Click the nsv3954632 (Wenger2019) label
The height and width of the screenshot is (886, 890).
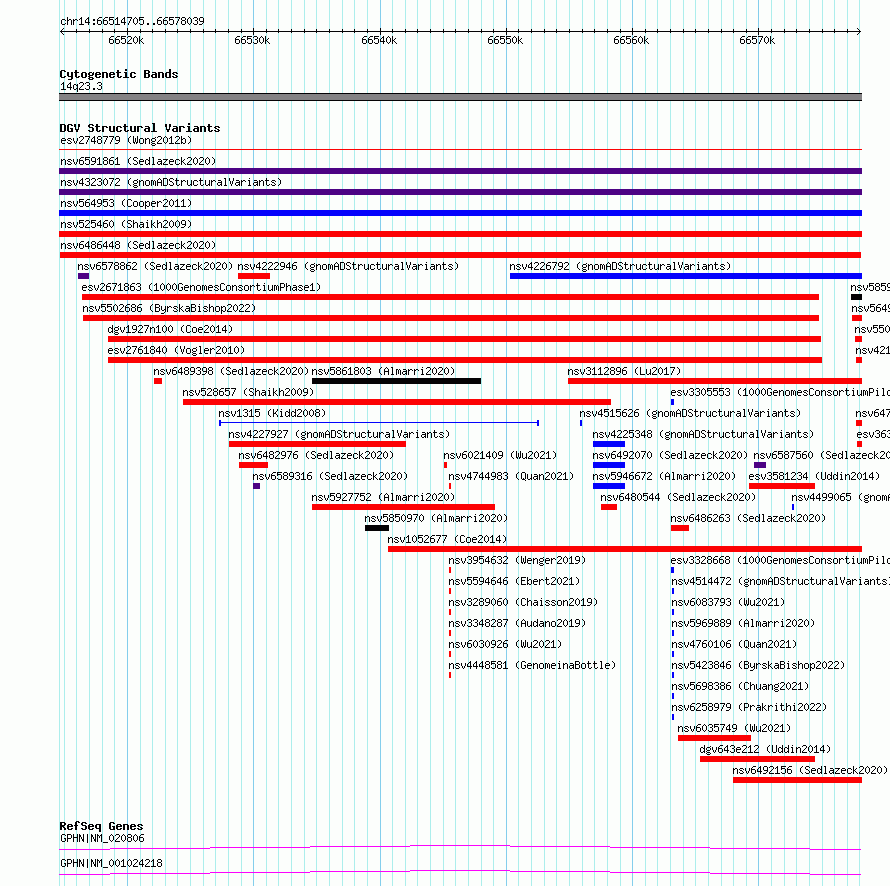(x=517, y=560)
